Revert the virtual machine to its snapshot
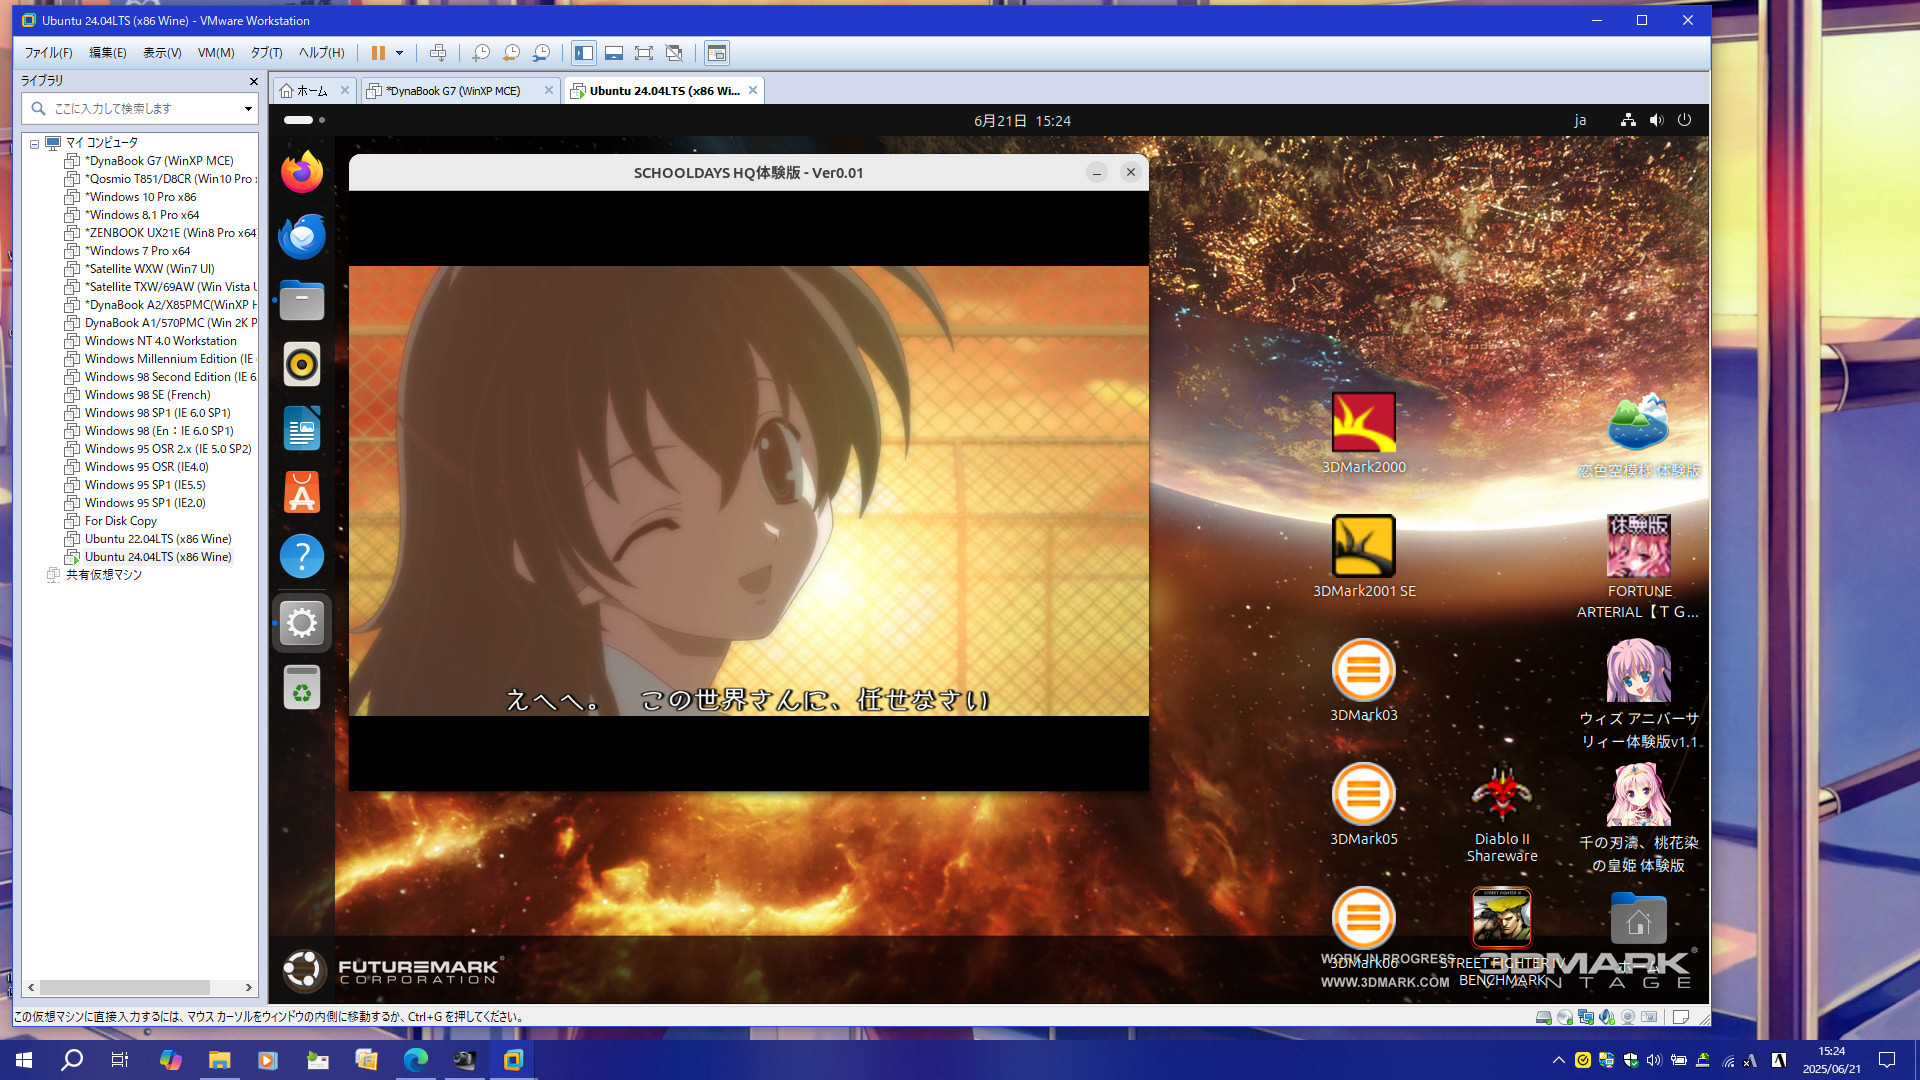The height and width of the screenshot is (1080, 1920). 511,53
